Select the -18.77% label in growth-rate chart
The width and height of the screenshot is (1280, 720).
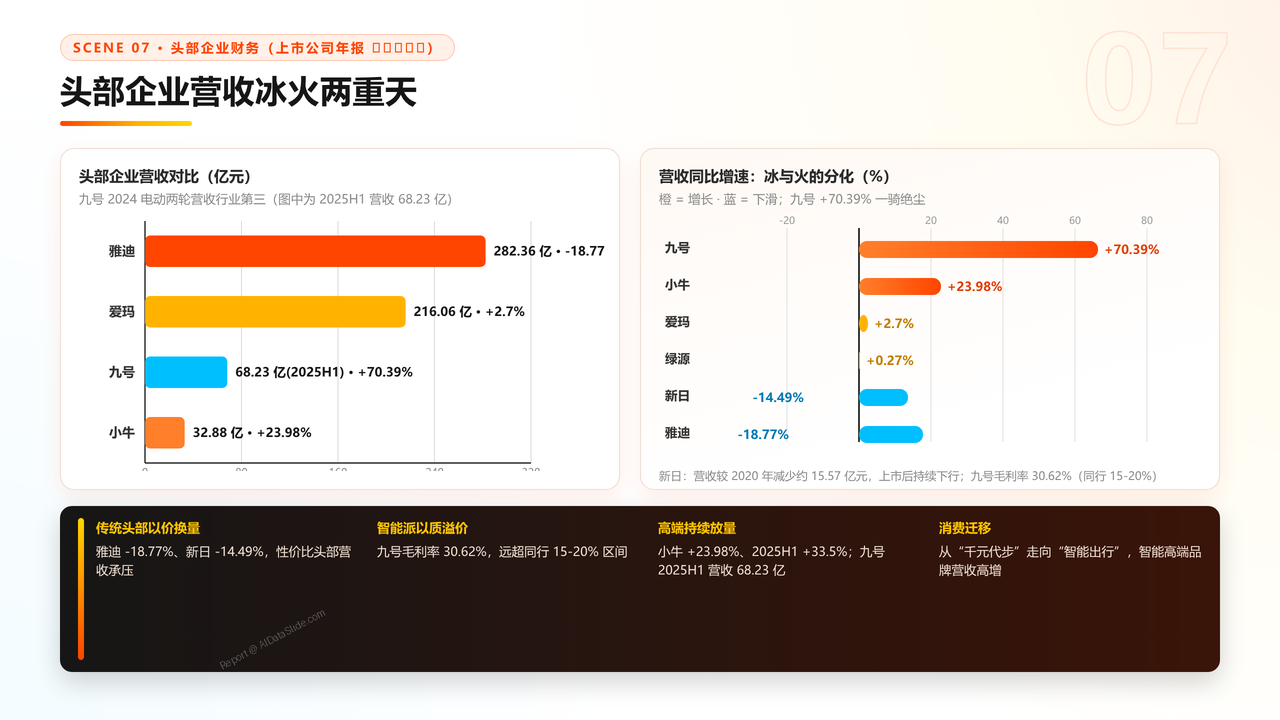point(763,434)
